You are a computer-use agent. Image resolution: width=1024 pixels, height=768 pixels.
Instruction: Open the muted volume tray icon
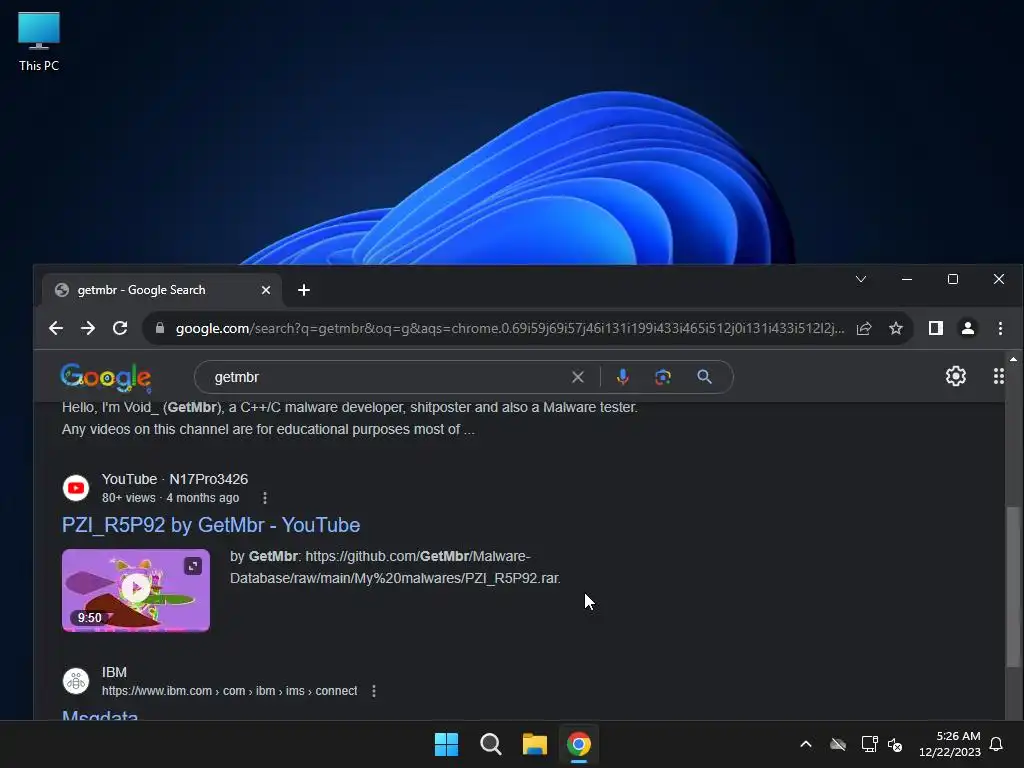click(895, 744)
